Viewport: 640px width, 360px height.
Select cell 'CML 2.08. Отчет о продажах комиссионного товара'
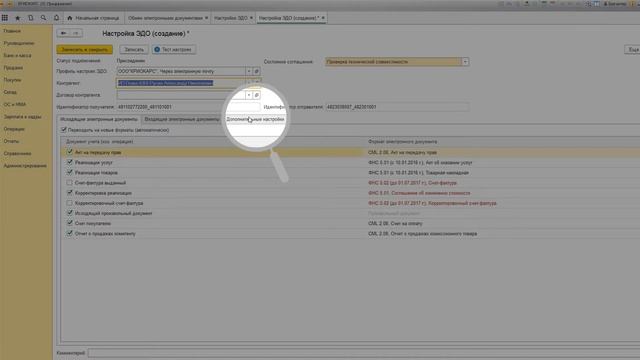[422, 234]
